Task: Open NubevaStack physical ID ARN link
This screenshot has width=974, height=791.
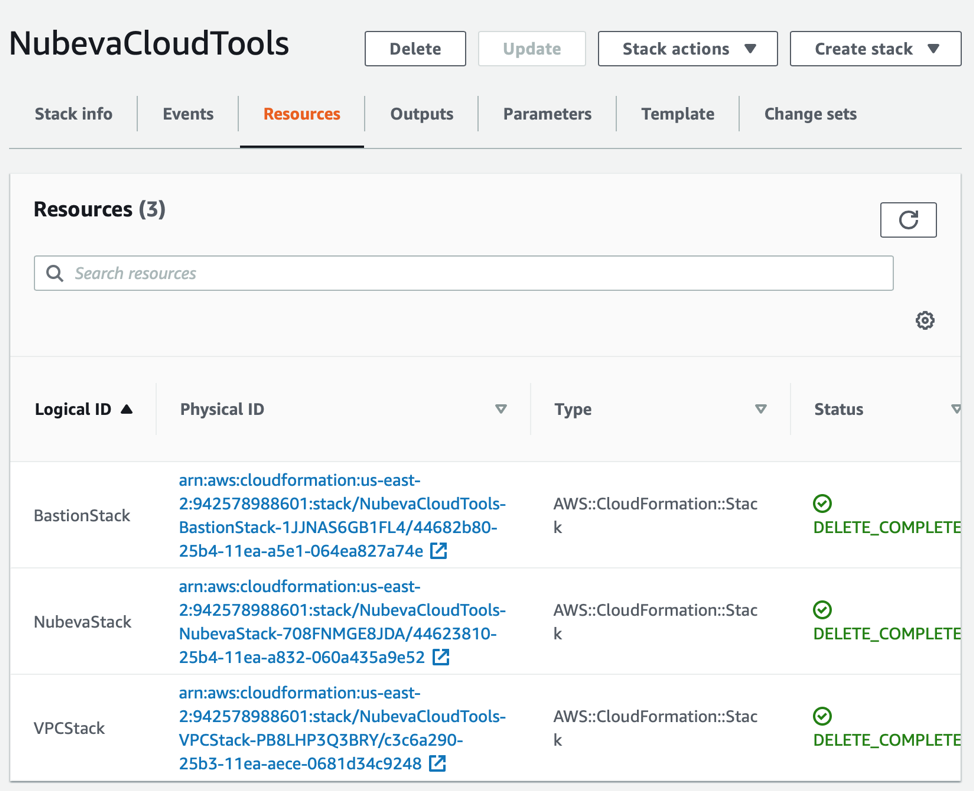Action: (342, 621)
